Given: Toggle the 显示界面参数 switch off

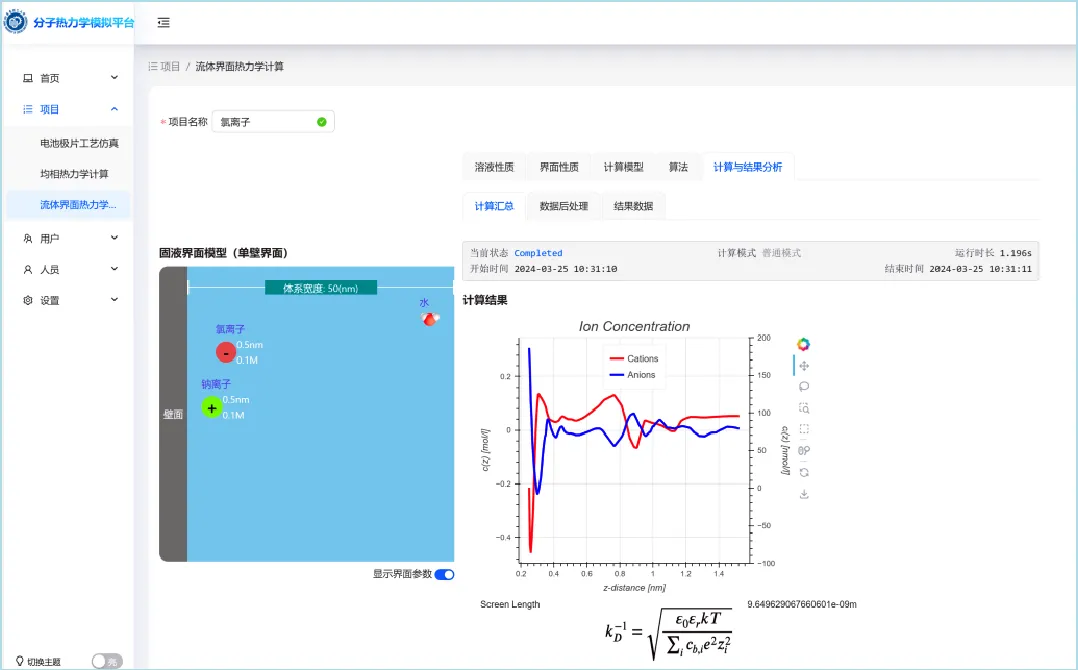Looking at the screenshot, I should (444, 574).
